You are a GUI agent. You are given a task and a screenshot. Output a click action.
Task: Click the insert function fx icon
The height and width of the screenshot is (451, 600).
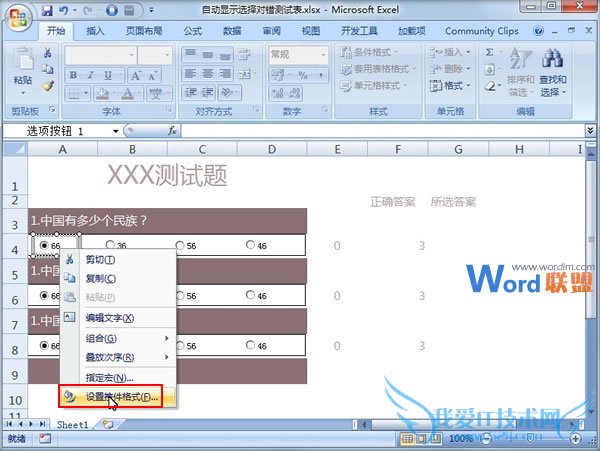(172, 131)
